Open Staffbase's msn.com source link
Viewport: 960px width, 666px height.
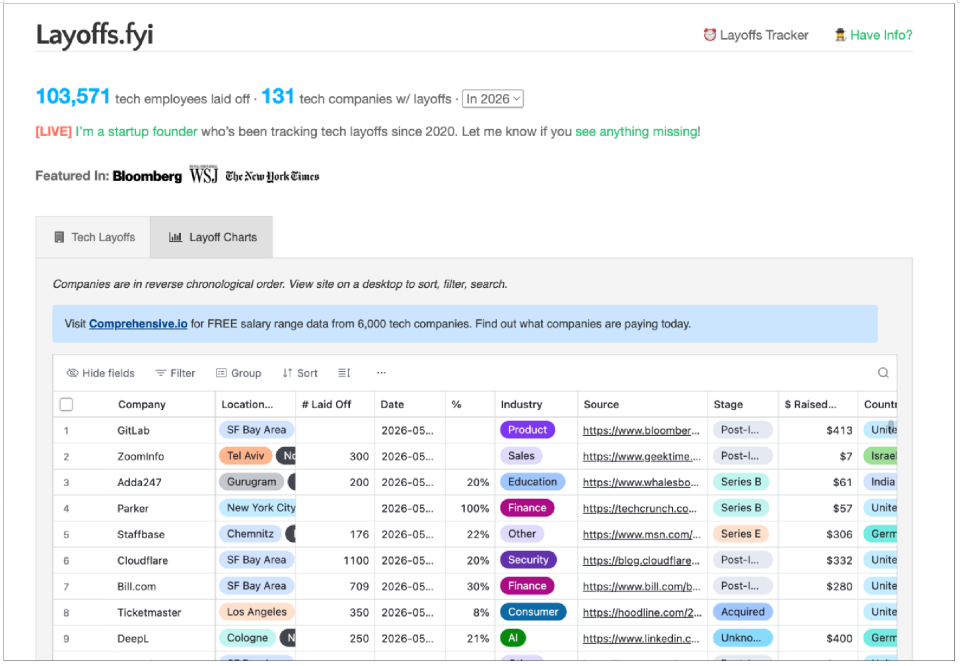(x=641, y=534)
